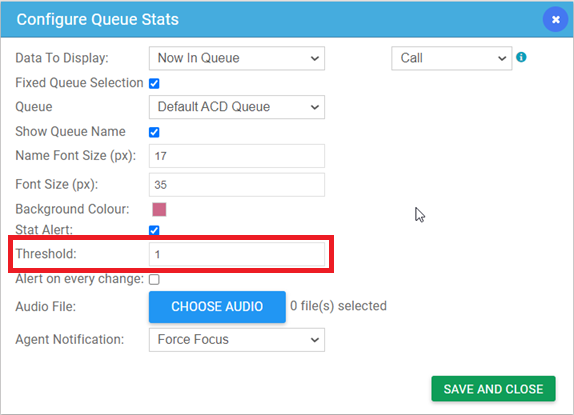Click the Name Font Size field
574x415 pixels.
(236, 156)
